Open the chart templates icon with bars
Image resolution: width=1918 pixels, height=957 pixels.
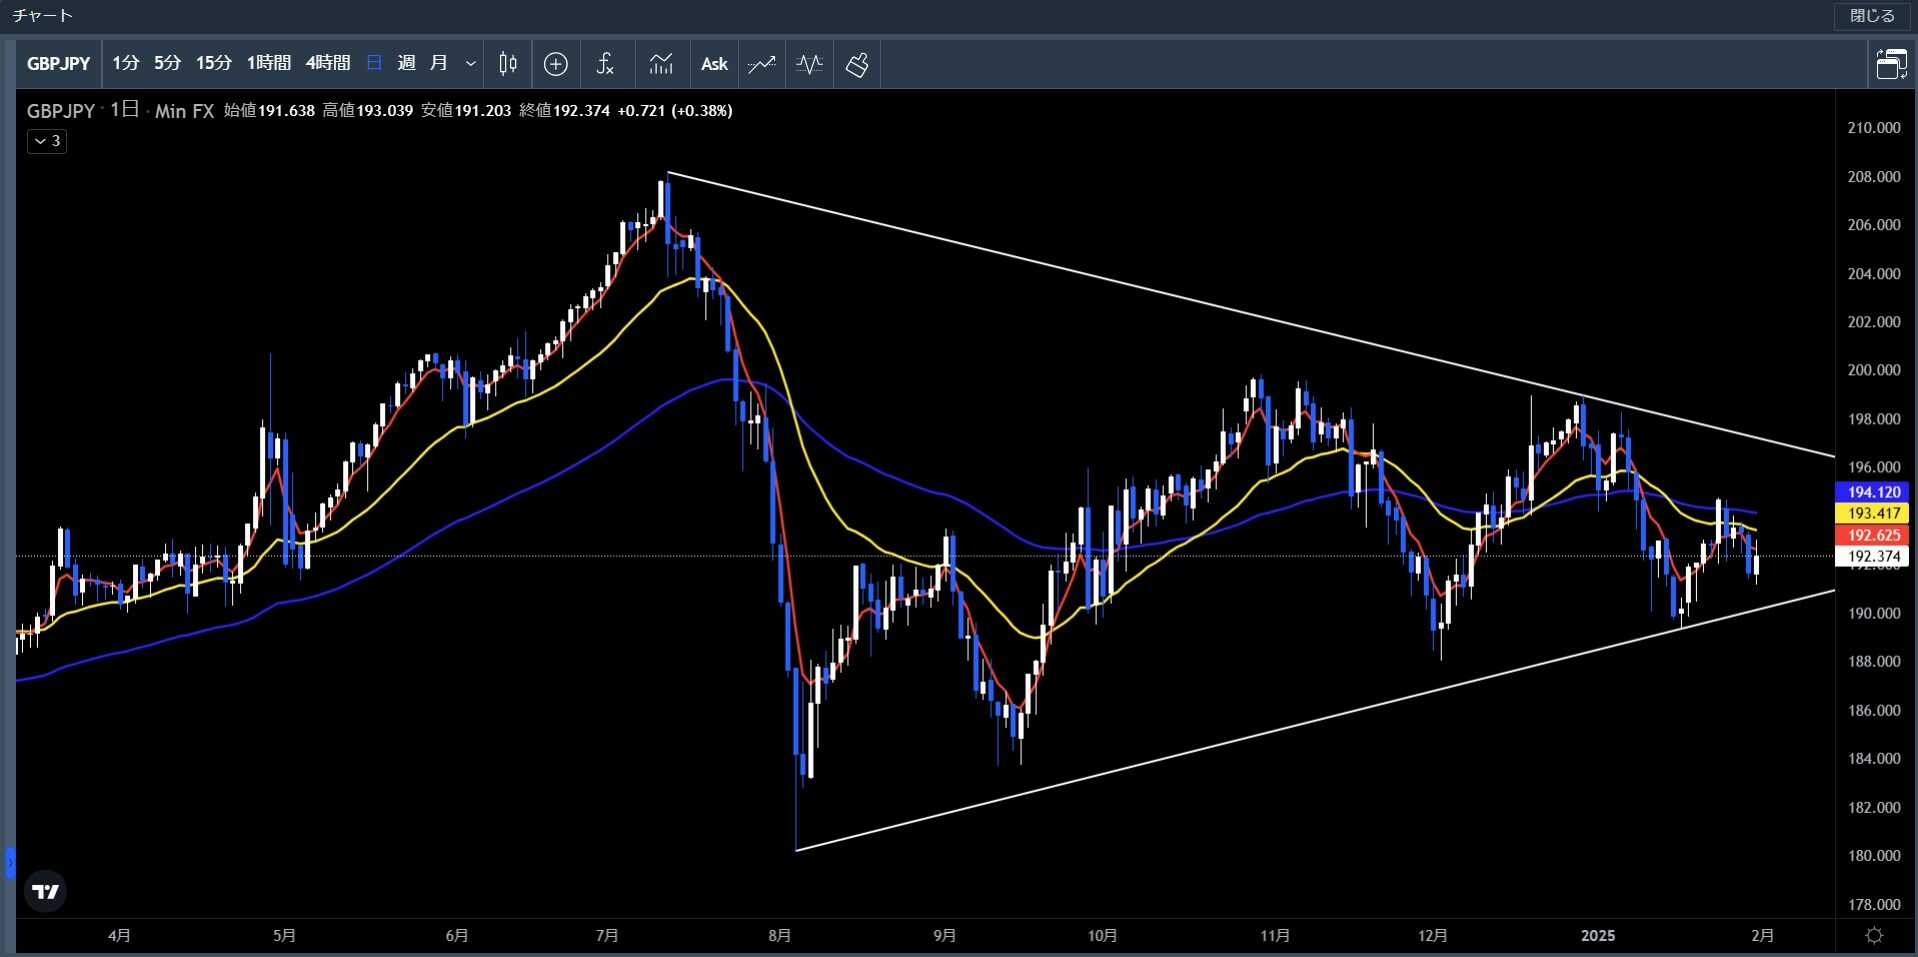pyautogui.click(x=661, y=64)
